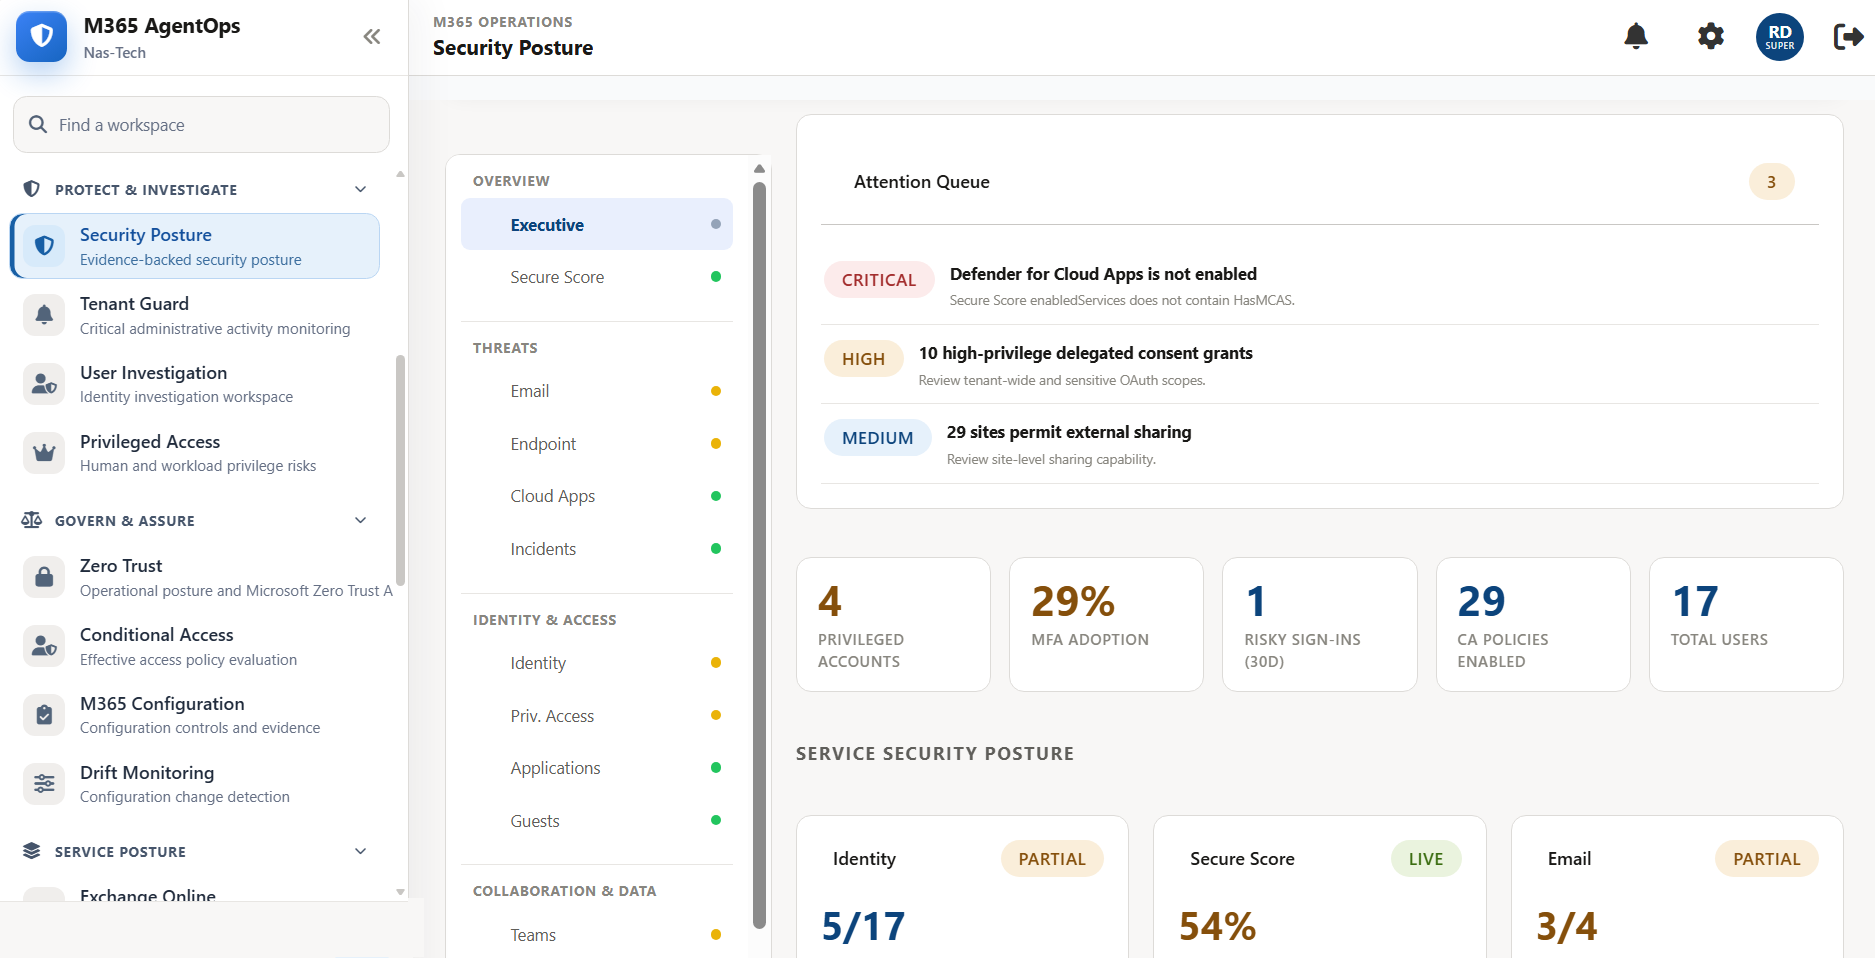Collapse the Service Posture section
Viewport: 1875px width, 958px height.
point(361,851)
